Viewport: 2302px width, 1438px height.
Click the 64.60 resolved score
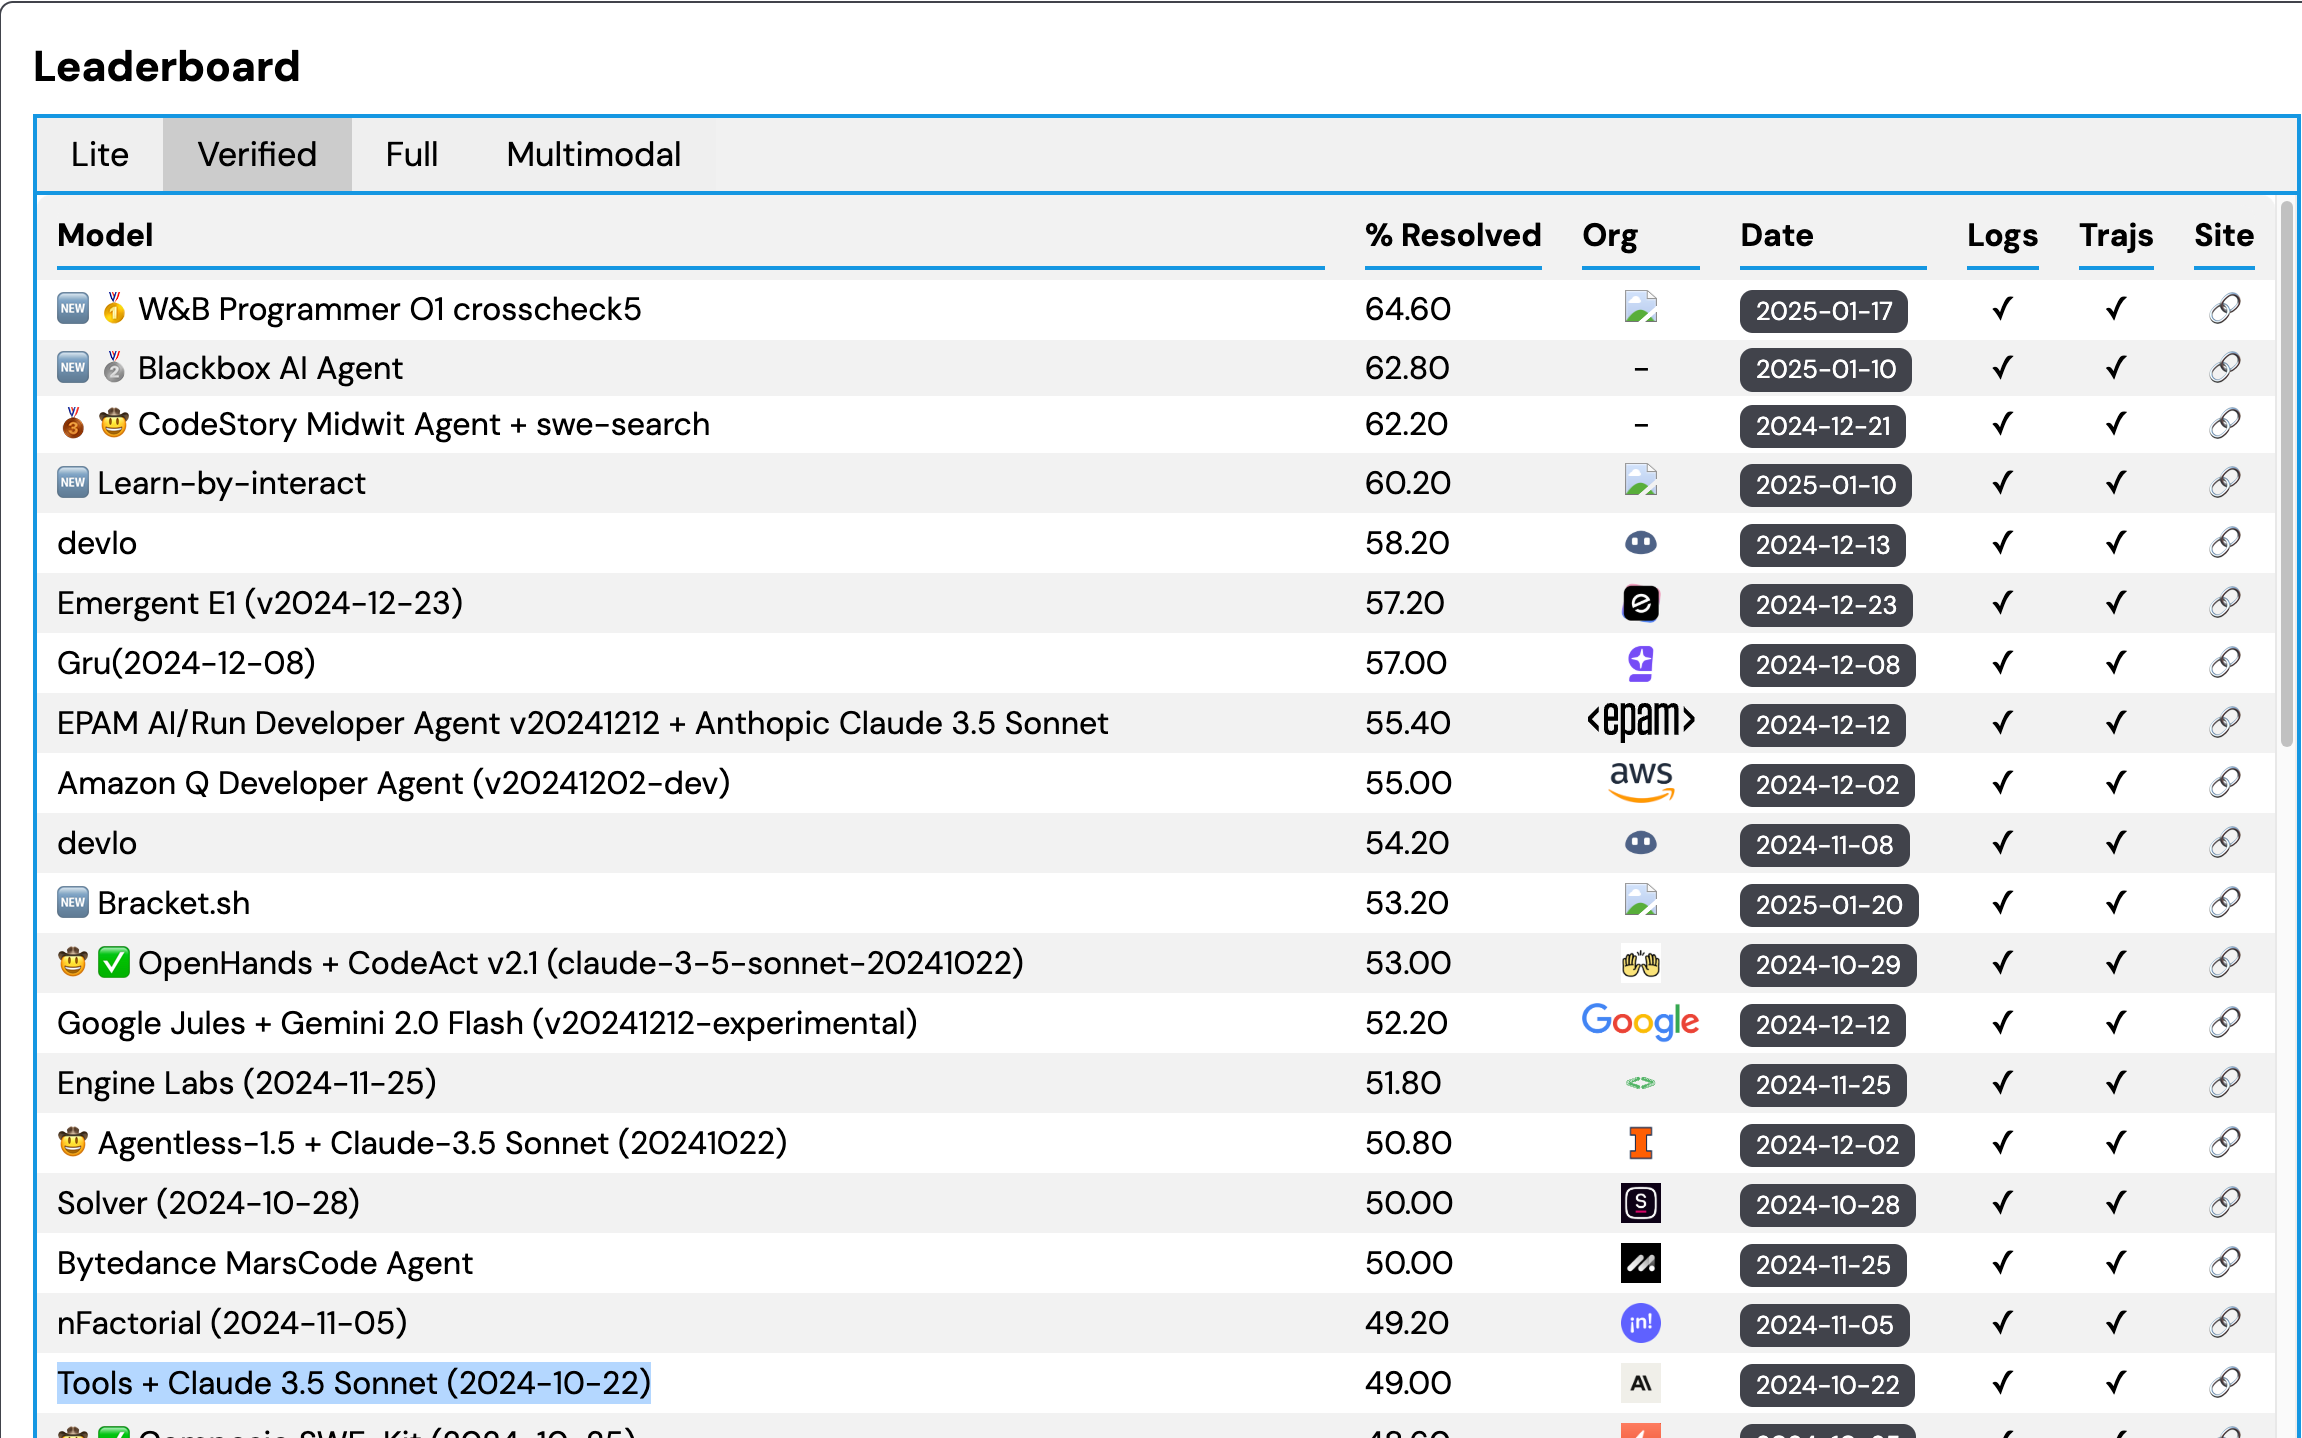pyautogui.click(x=1408, y=309)
